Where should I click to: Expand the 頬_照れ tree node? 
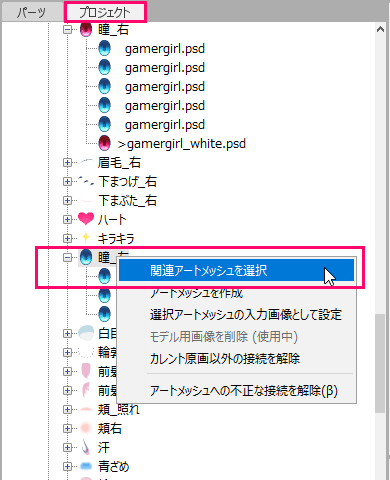67,409
